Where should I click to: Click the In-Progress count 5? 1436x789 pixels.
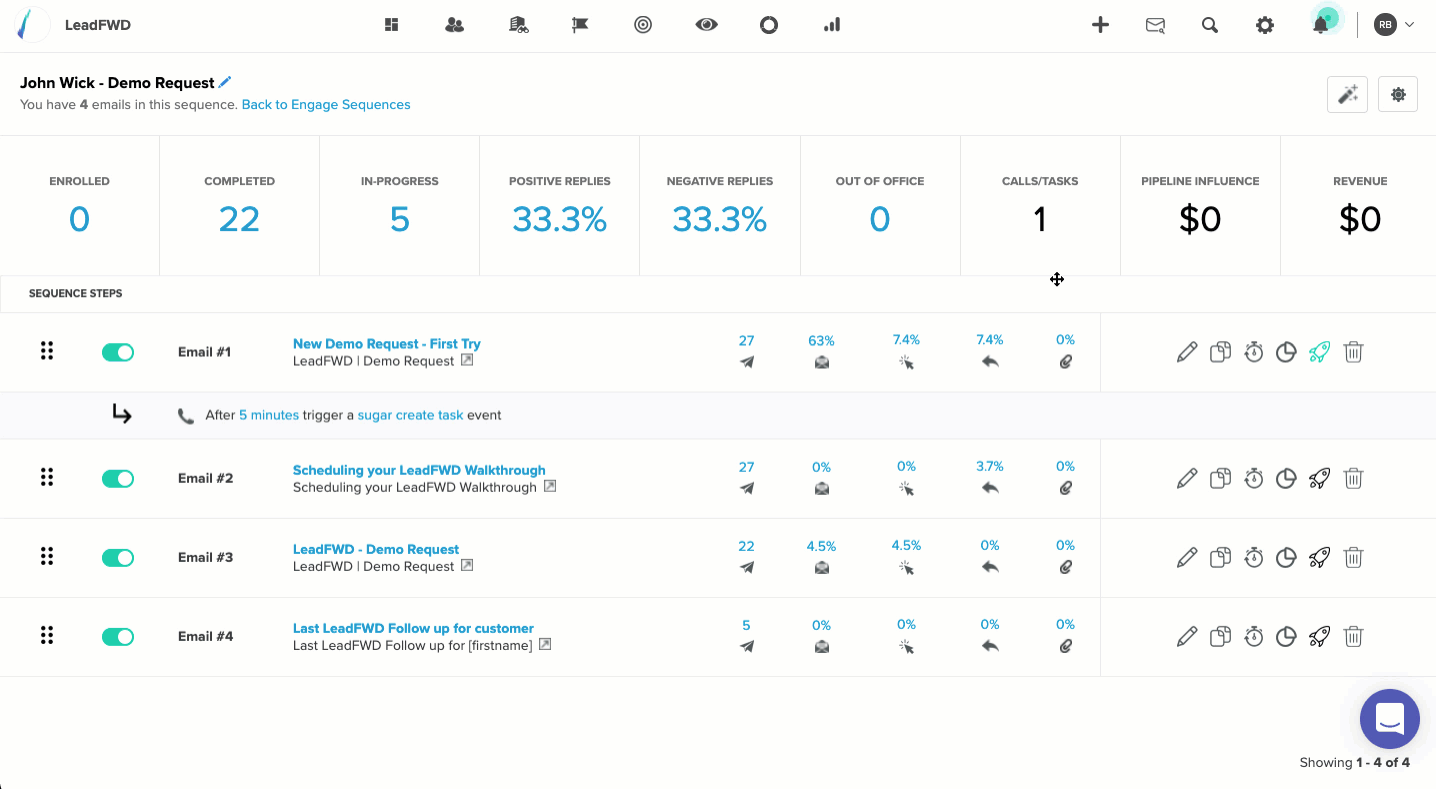tap(400, 219)
